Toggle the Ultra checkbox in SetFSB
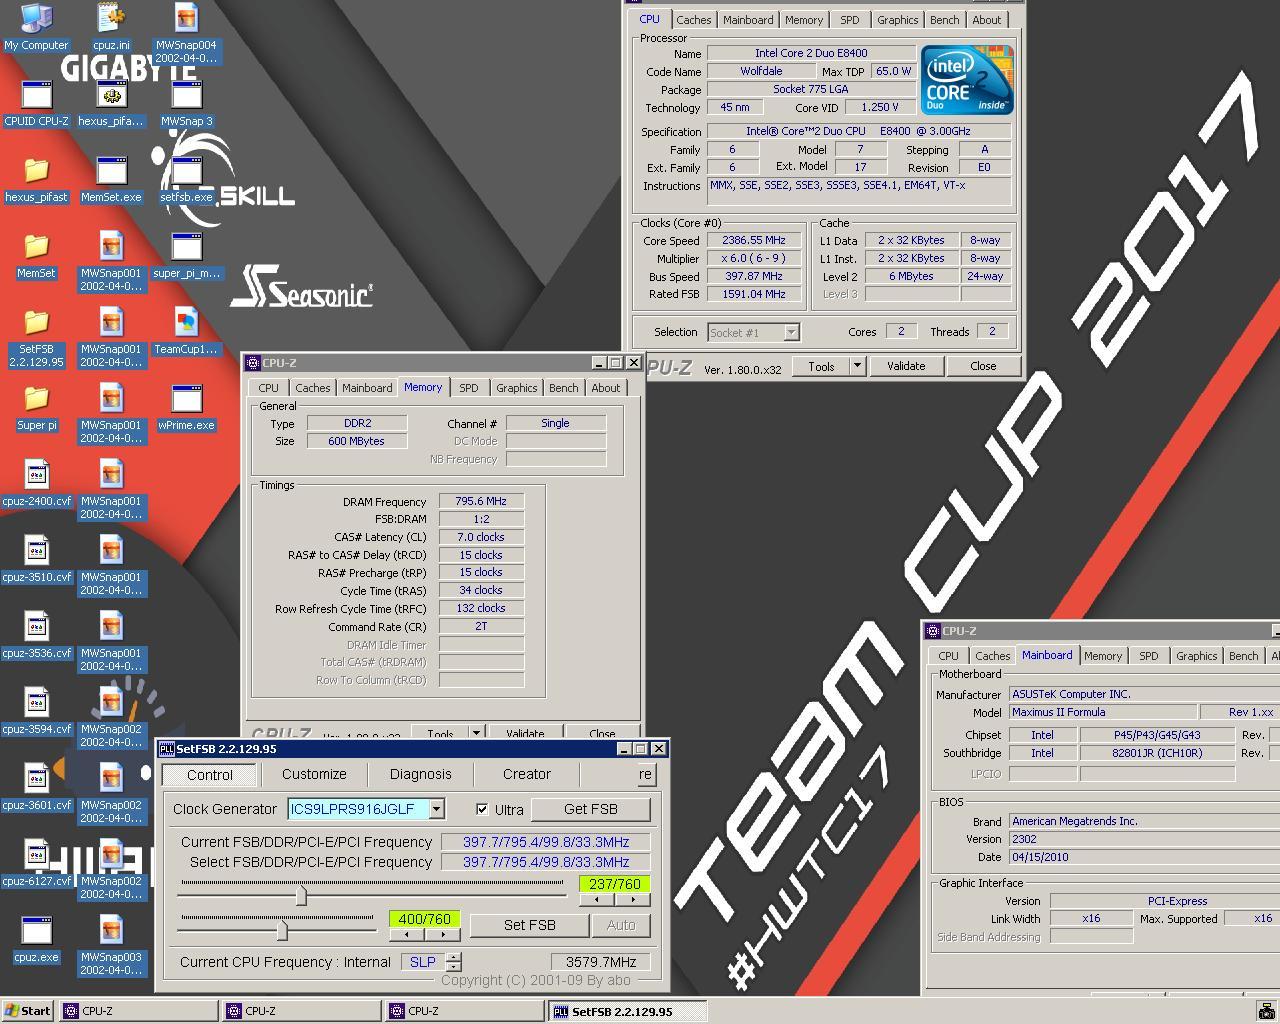Viewport: 1280px width, 1024px height. point(483,809)
